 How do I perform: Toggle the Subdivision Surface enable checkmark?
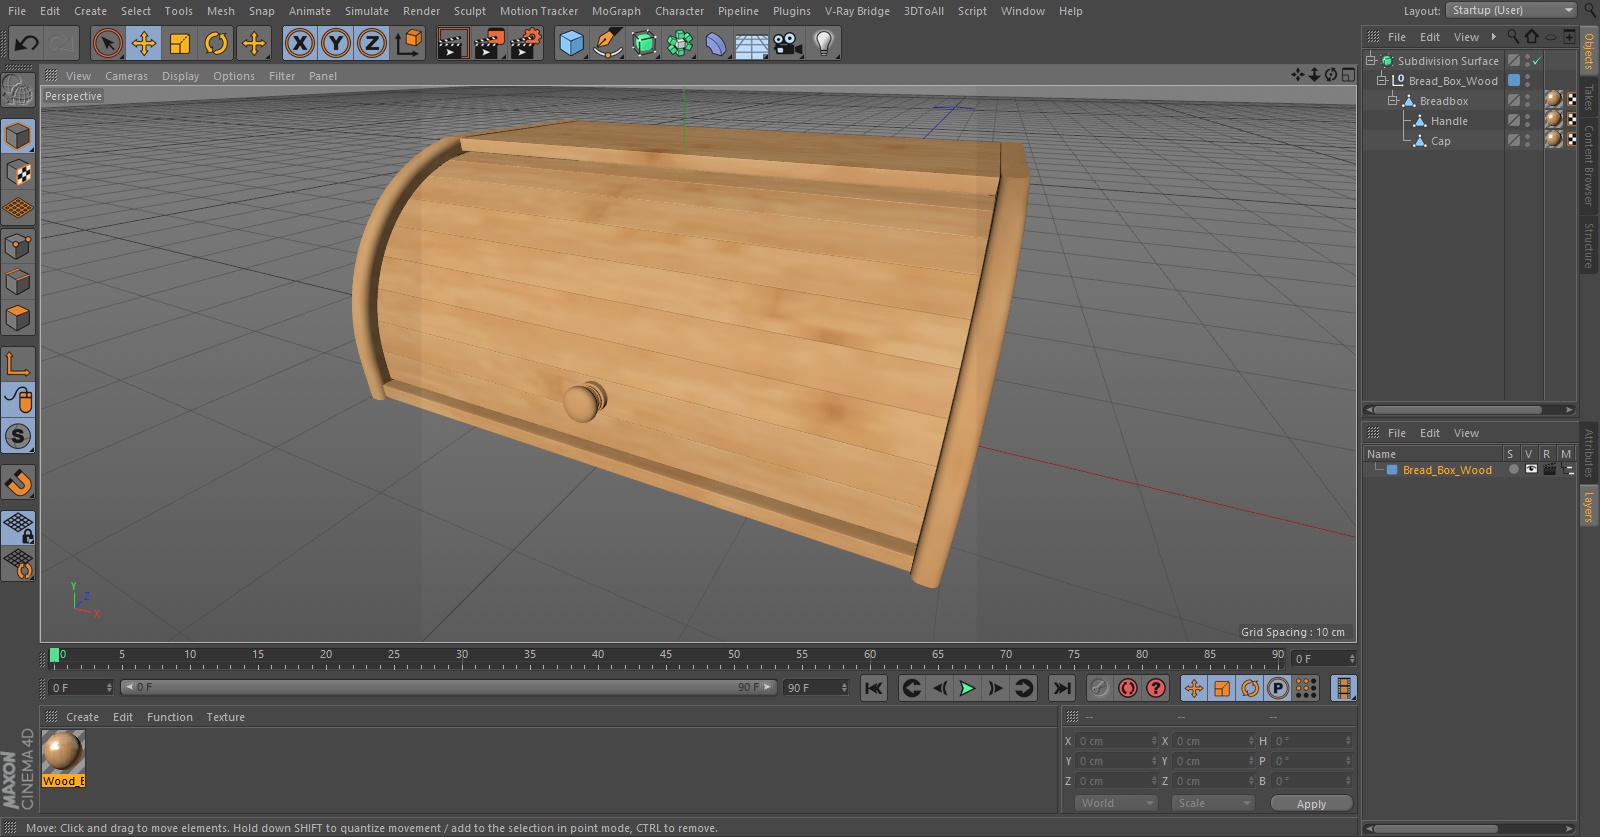(1537, 61)
